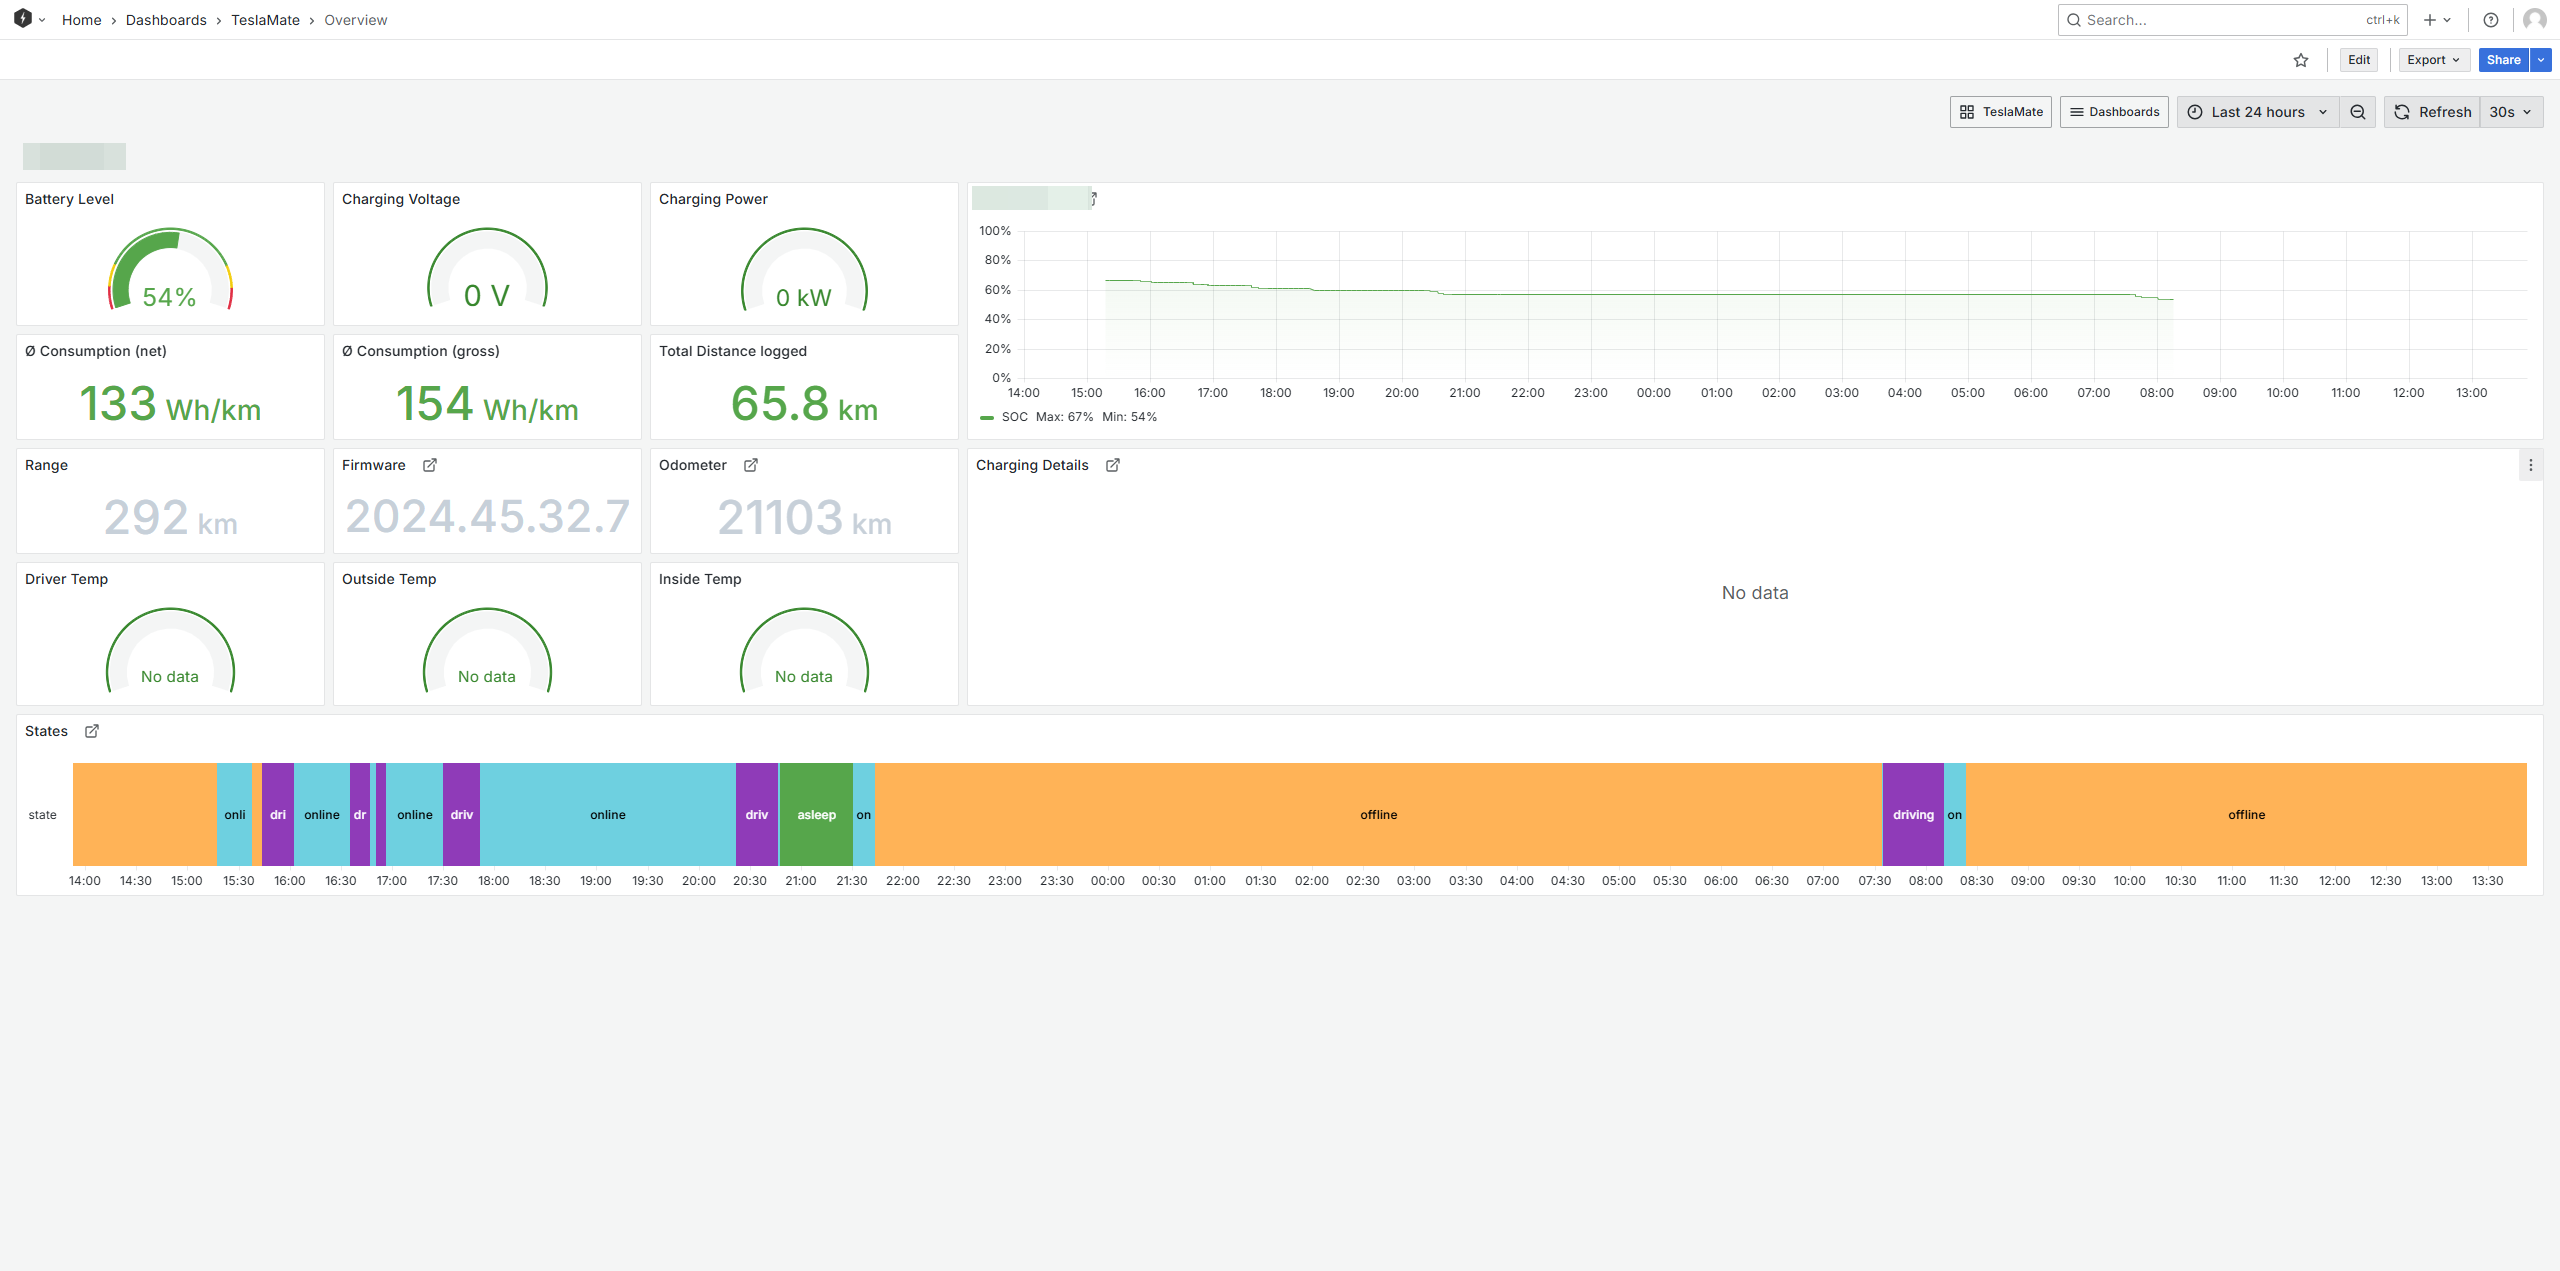The width and height of the screenshot is (2560, 1271).
Task: Open Firmware panel external link icon
Action: tap(430, 465)
